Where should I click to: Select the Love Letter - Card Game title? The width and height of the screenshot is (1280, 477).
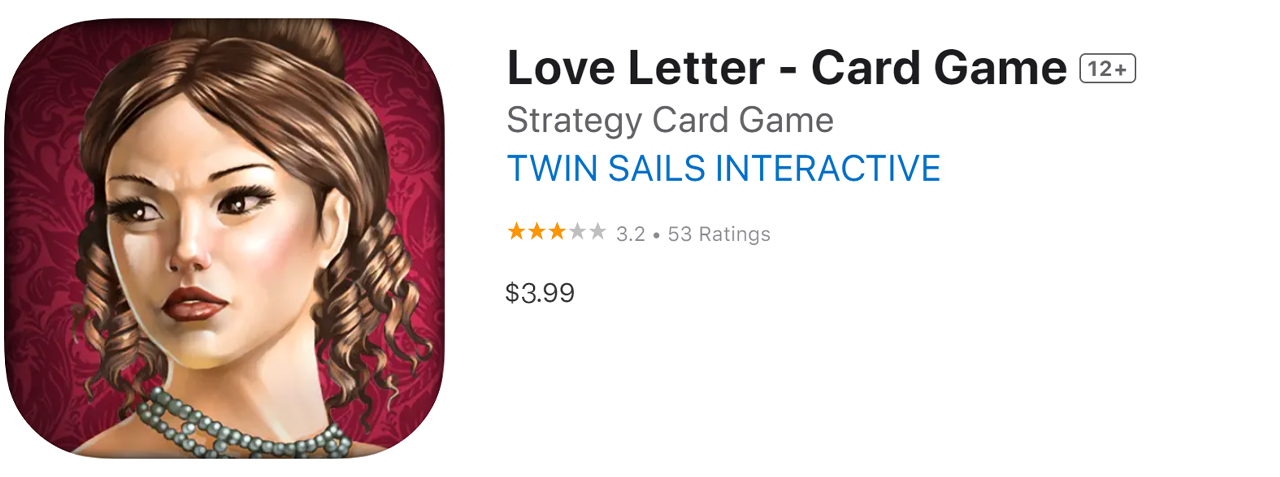pyautogui.click(x=788, y=69)
